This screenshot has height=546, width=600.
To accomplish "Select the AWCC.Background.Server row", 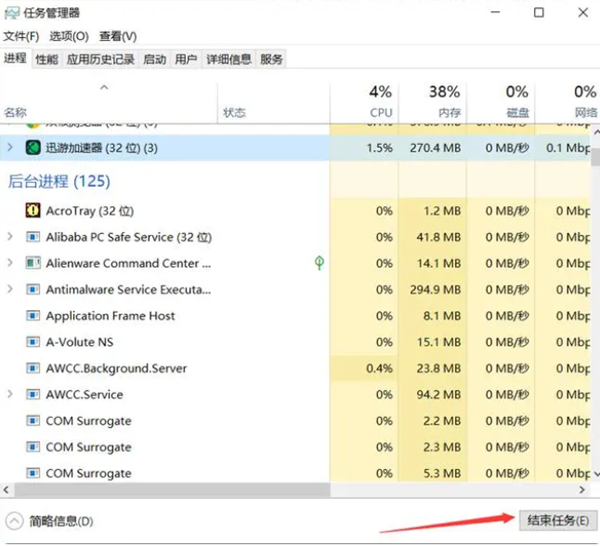I will [295, 368].
